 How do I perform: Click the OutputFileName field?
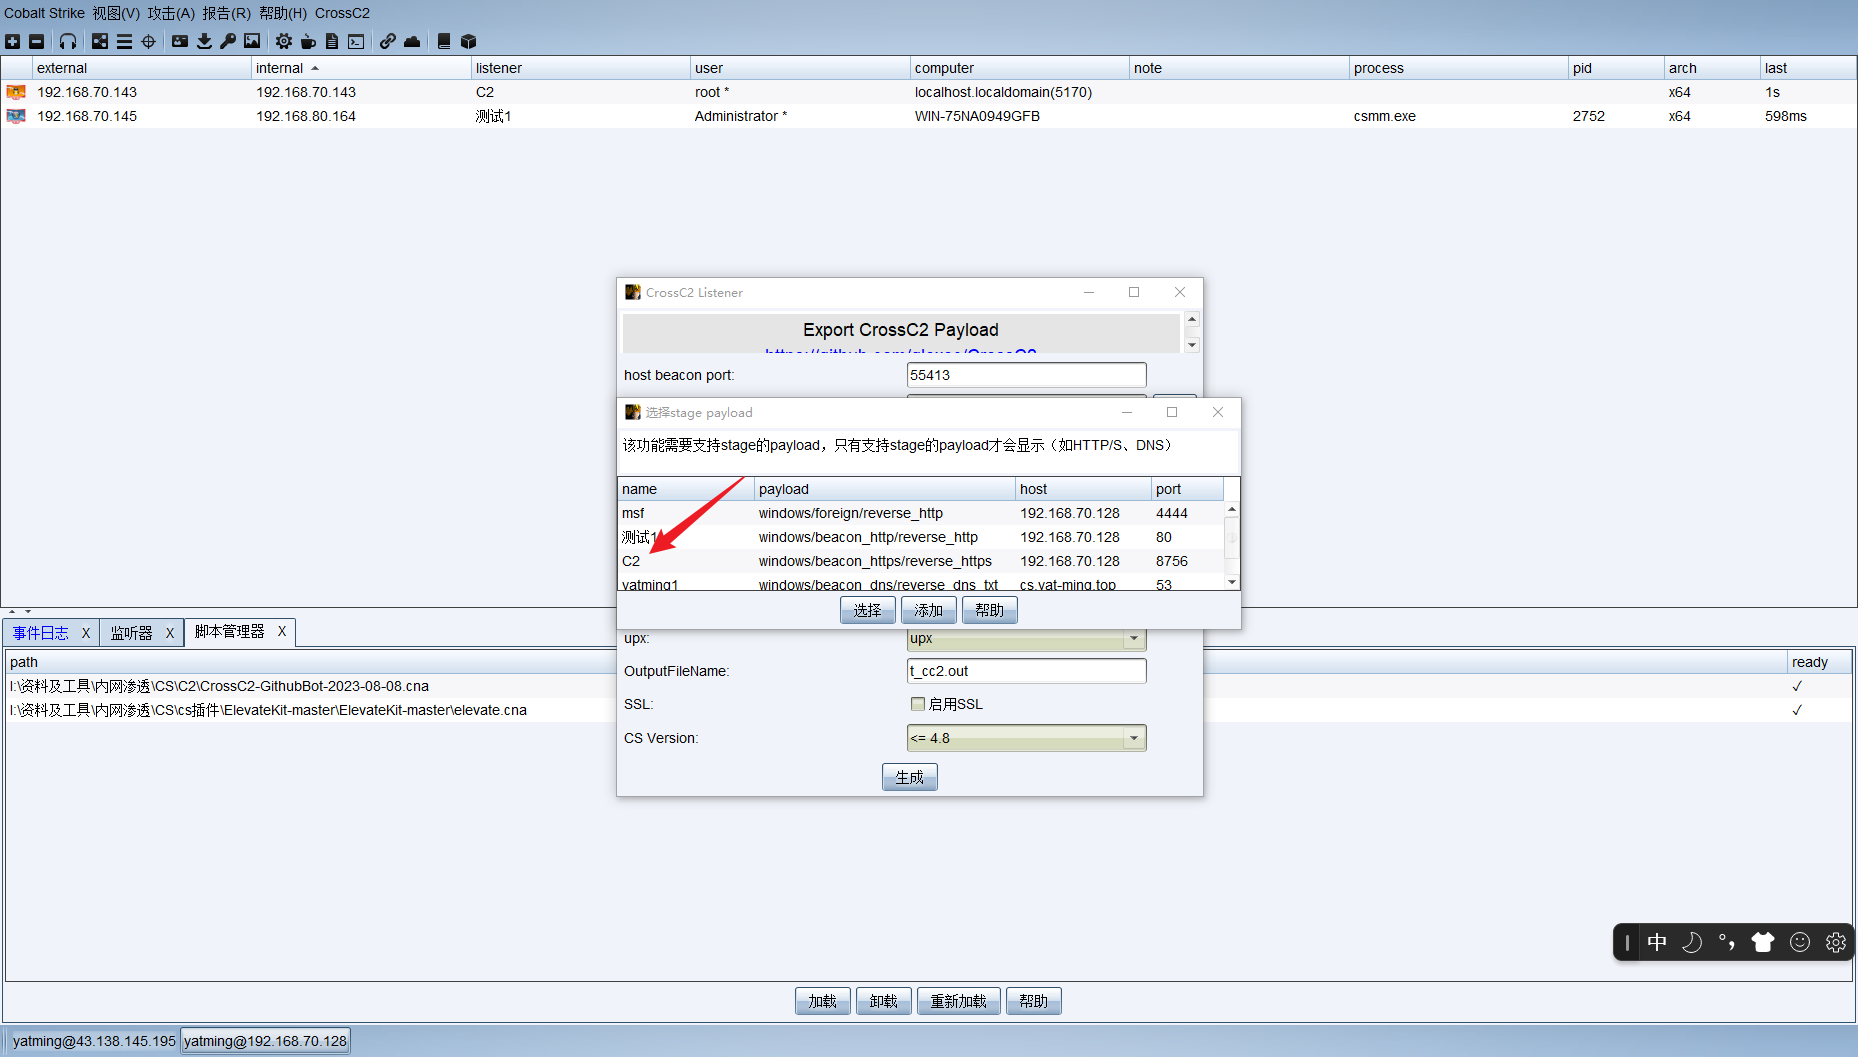click(1026, 671)
